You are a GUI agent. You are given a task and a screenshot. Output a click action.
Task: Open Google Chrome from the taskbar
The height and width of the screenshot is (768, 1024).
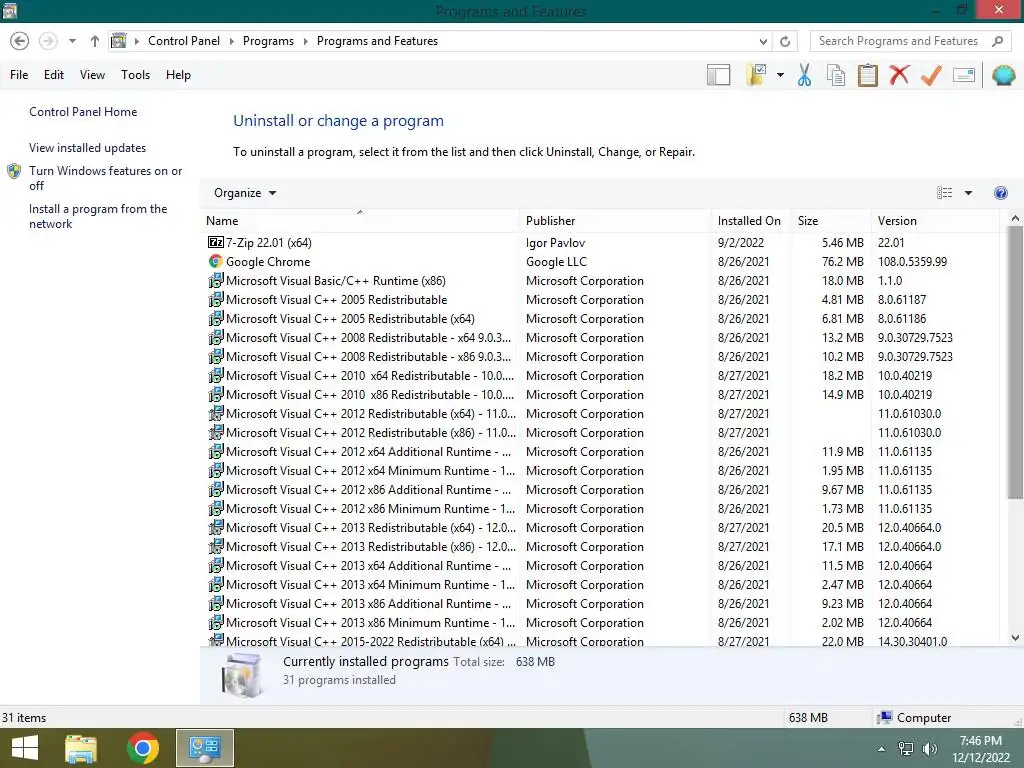[x=142, y=748]
